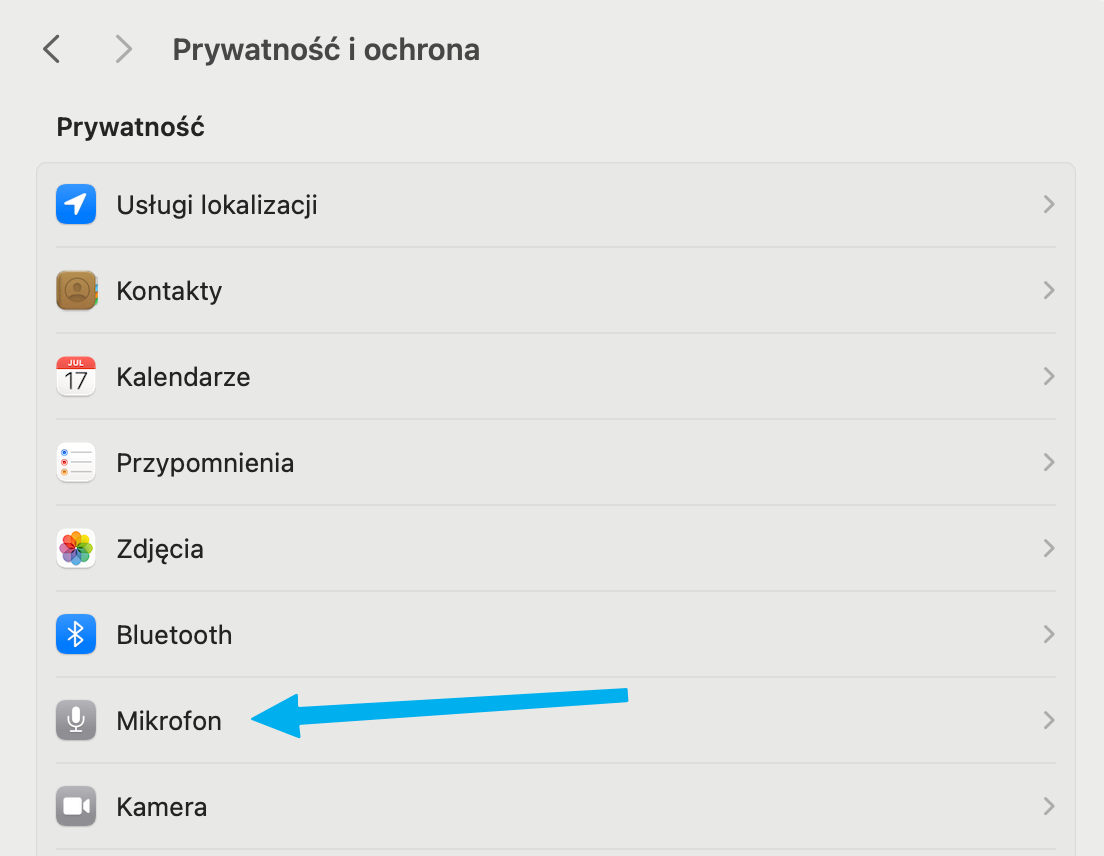Click the Bluetooth symbol icon
Screen dimensions: 1104x856
76,635
